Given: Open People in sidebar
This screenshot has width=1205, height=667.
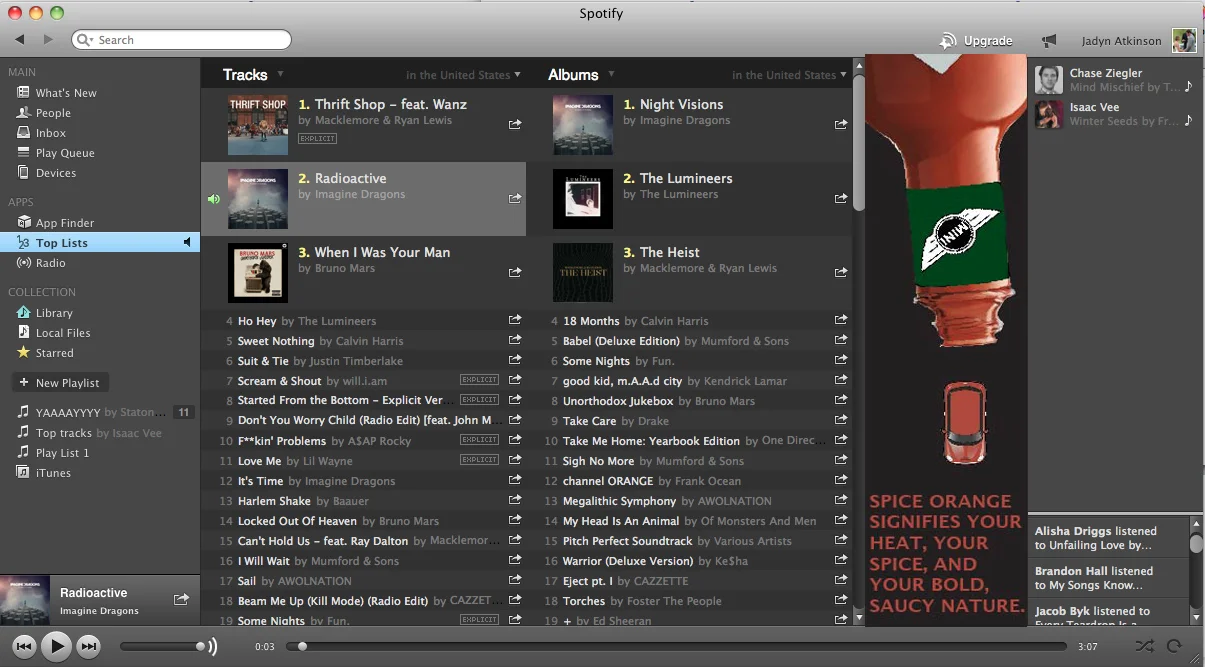Looking at the screenshot, I should pos(53,113).
